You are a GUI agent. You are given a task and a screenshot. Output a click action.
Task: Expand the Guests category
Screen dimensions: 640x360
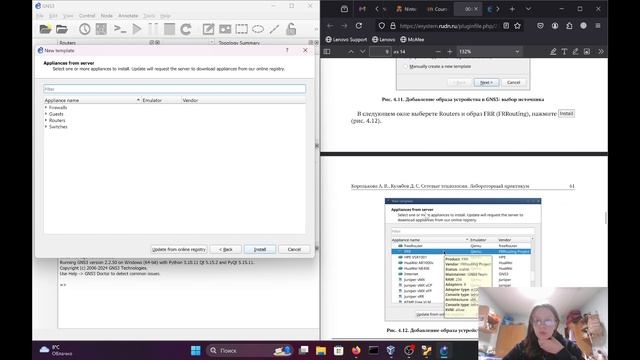[46, 114]
